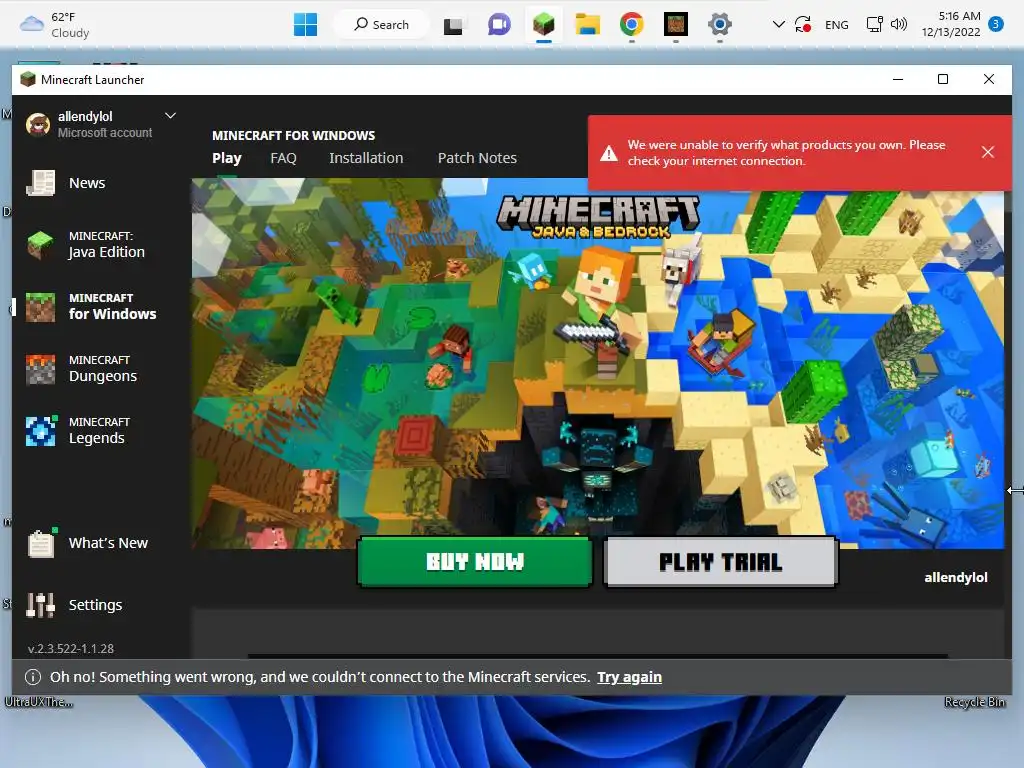Click MINECRAFT FOR WINDOWS heading
Viewport: 1024px width, 768px height.
(x=293, y=136)
